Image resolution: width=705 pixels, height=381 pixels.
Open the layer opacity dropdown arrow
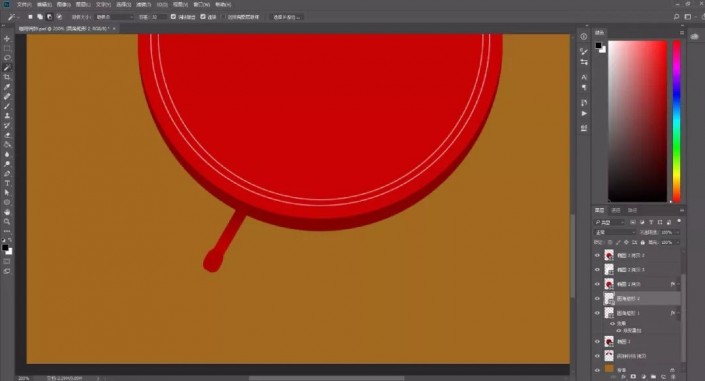click(678, 232)
